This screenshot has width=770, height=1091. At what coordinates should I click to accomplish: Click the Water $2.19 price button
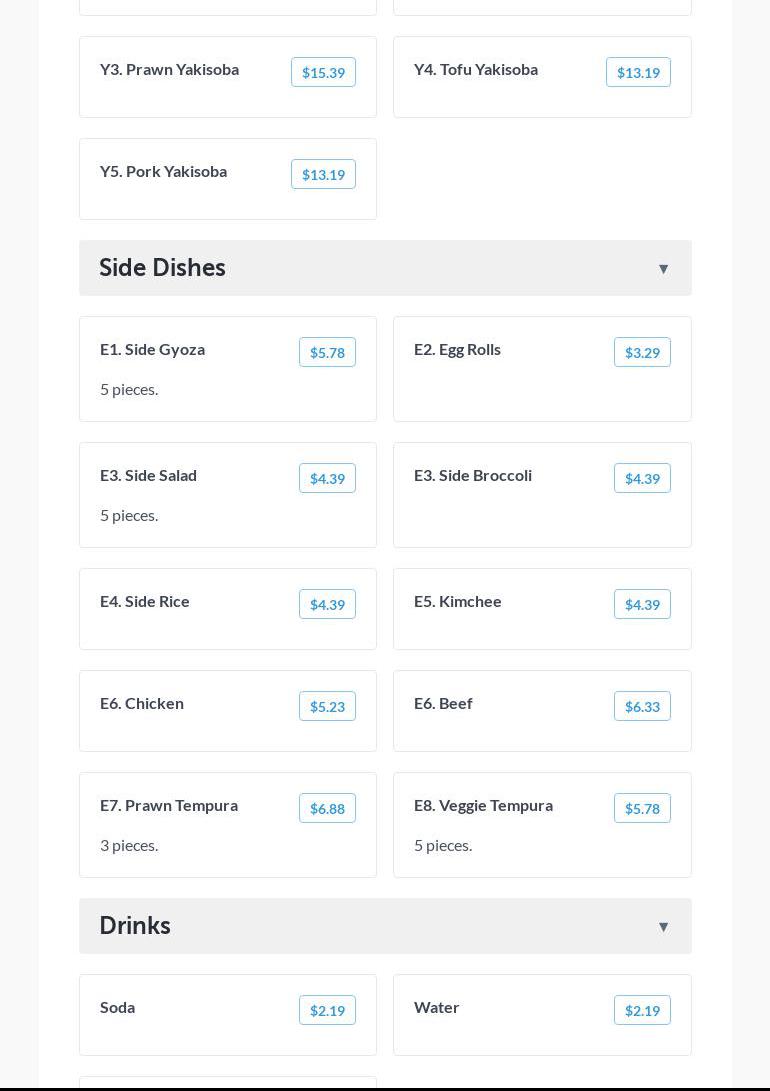tap(642, 1010)
